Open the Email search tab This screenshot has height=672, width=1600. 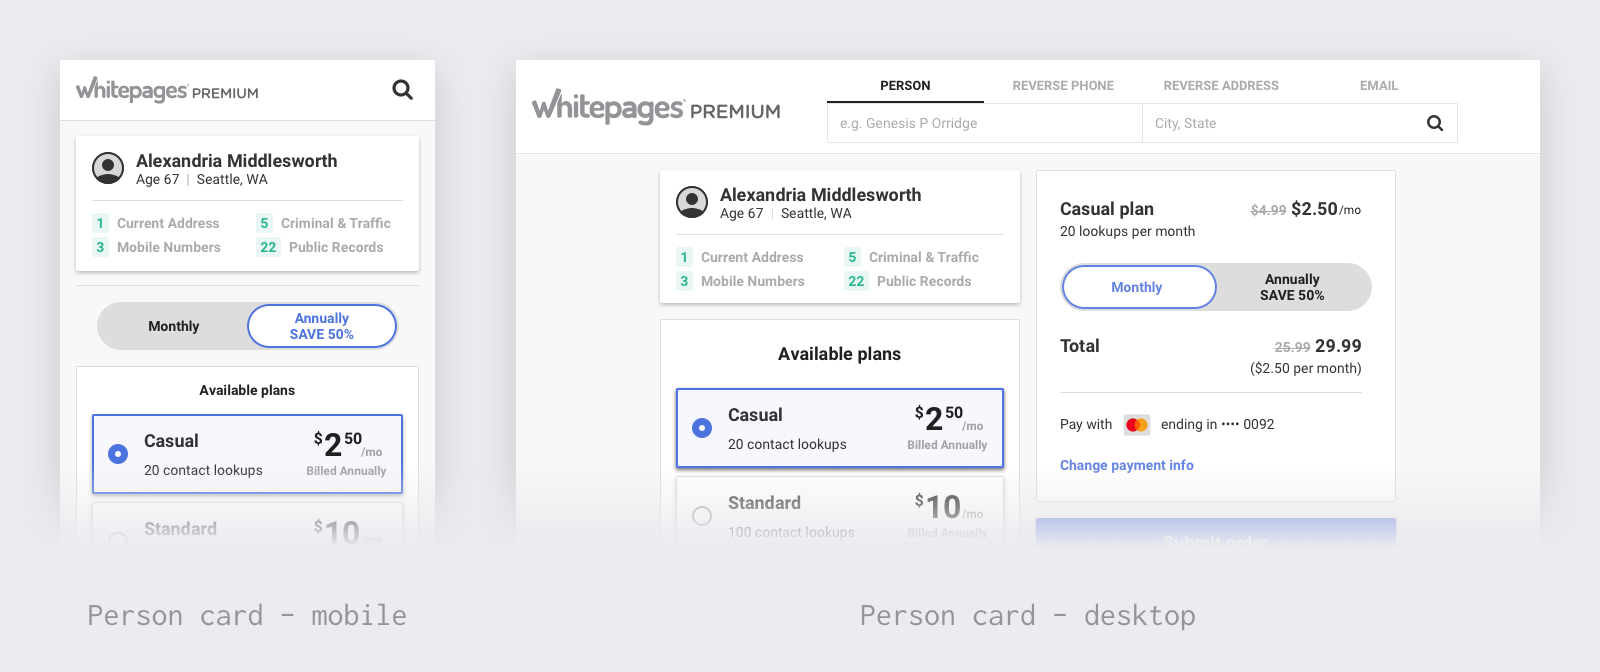point(1378,86)
